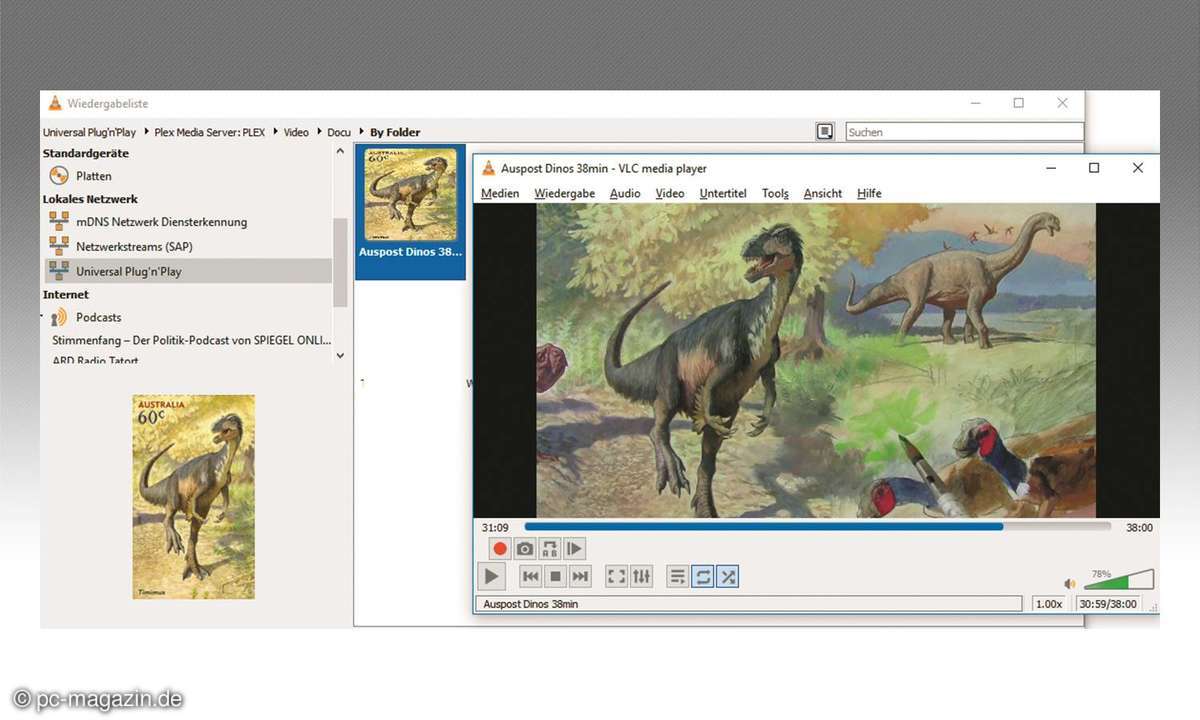
Task: Close the Wiedergabeliste window
Action: 1062,103
